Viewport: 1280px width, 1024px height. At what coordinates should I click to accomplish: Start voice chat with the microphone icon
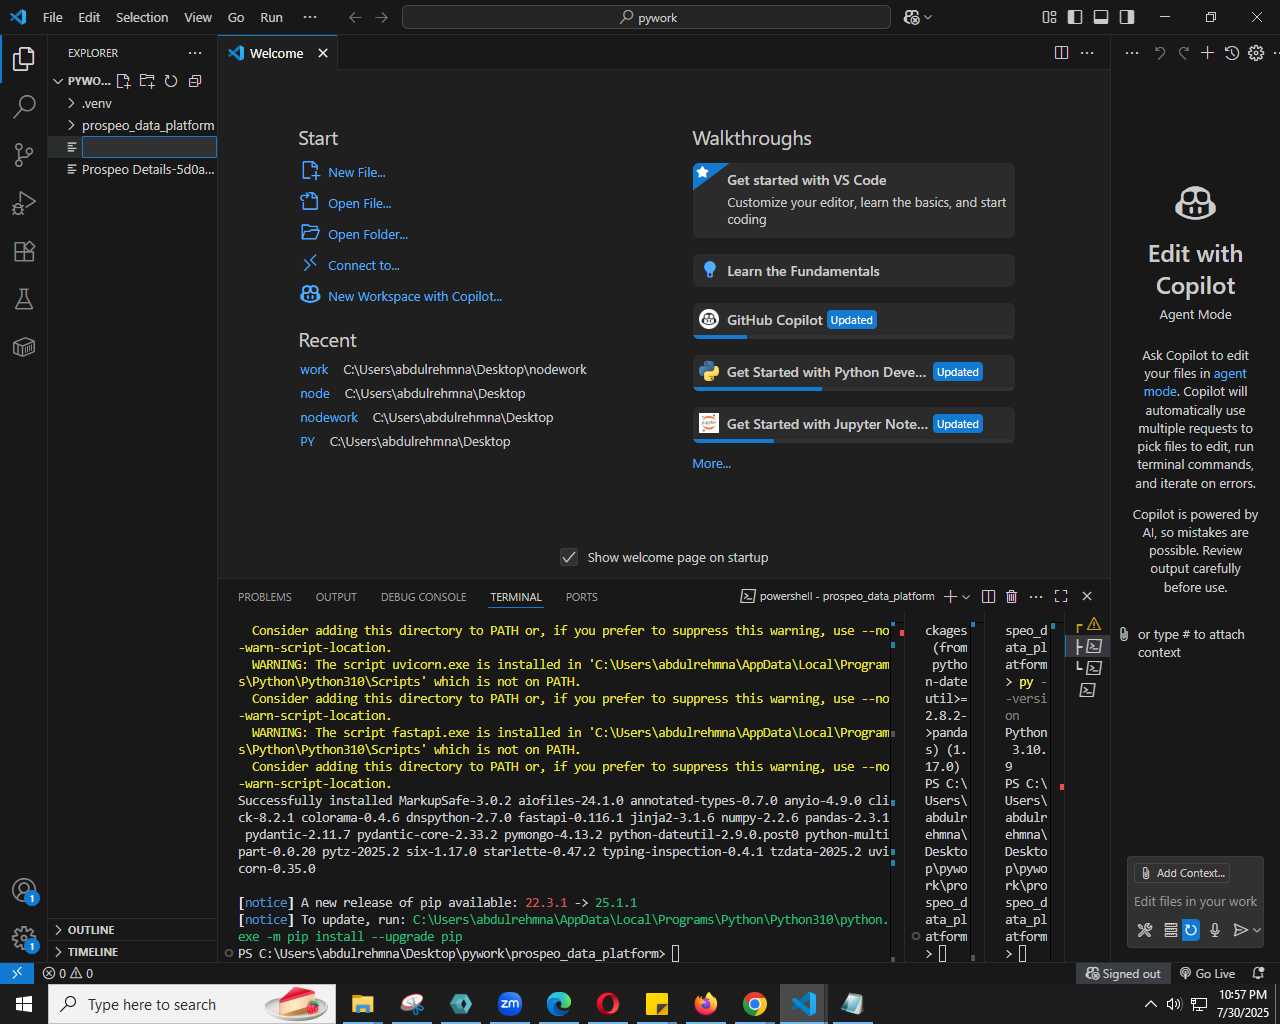point(1215,930)
